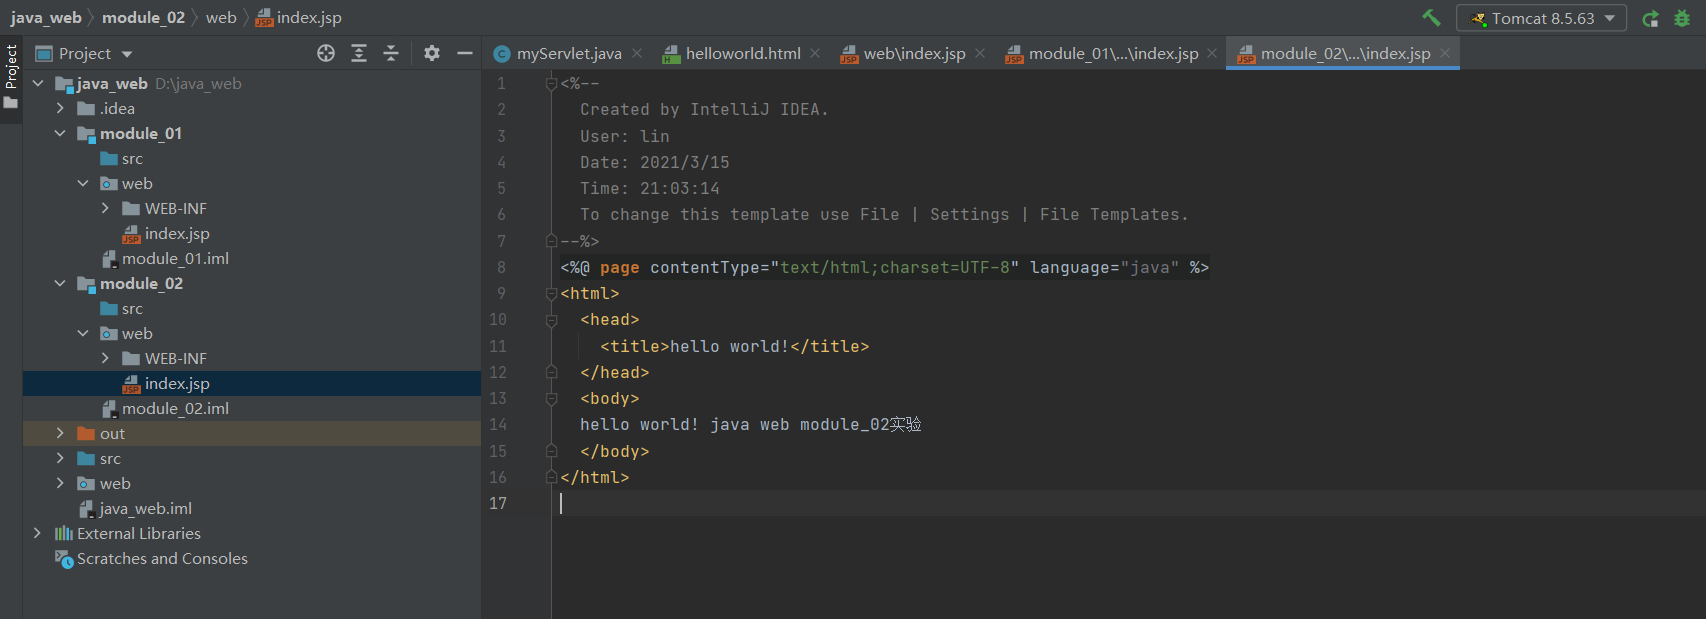Image resolution: width=1706 pixels, height=619 pixels.
Task: Open the Tomcat 8.5.63 run configuration dropdown
Action: tap(1541, 18)
